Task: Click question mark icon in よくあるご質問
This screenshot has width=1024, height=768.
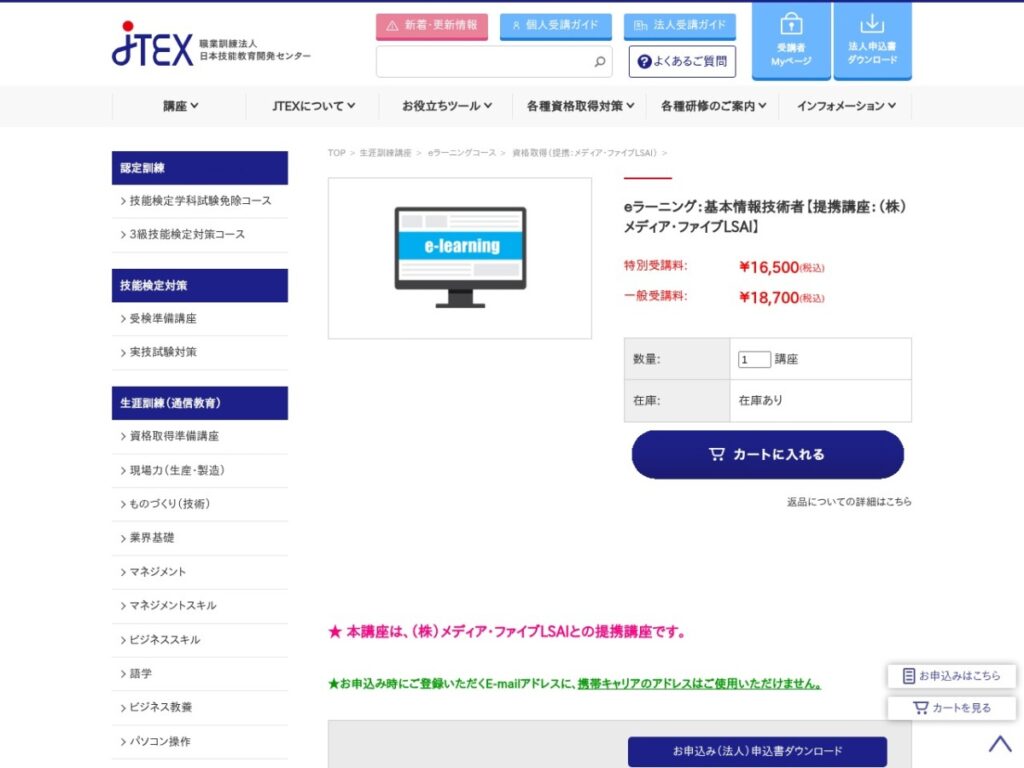Action: 644,61
